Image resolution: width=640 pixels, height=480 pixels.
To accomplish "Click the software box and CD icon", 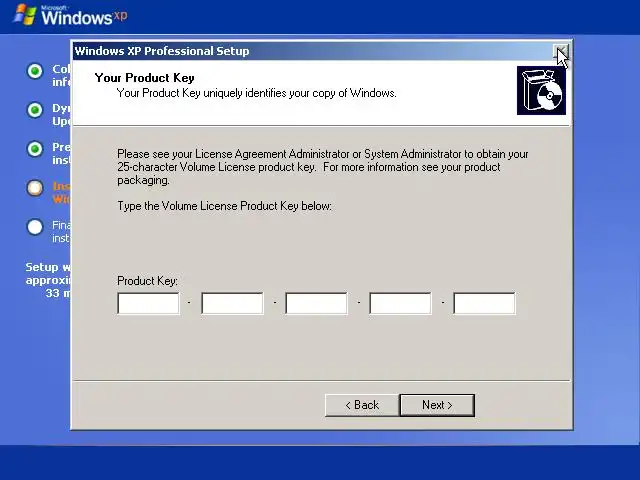I will click(x=541, y=91).
